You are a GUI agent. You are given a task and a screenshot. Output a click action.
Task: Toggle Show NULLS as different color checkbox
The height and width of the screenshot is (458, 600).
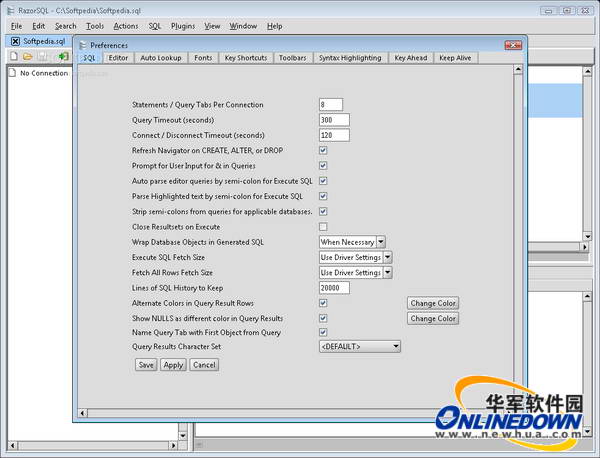pos(323,318)
